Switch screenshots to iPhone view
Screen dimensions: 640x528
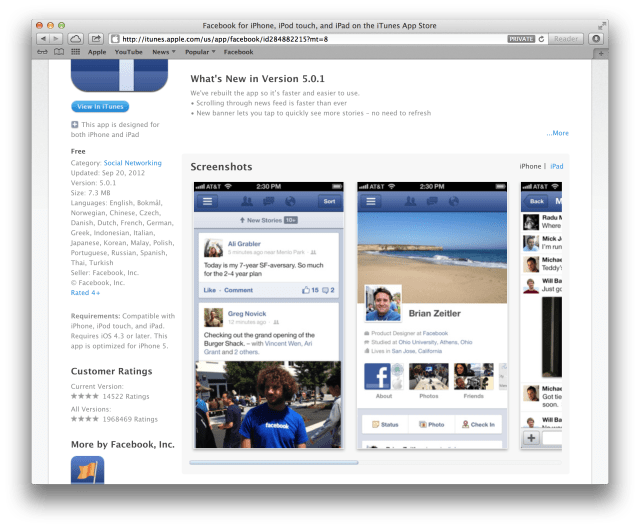[x=530, y=166]
